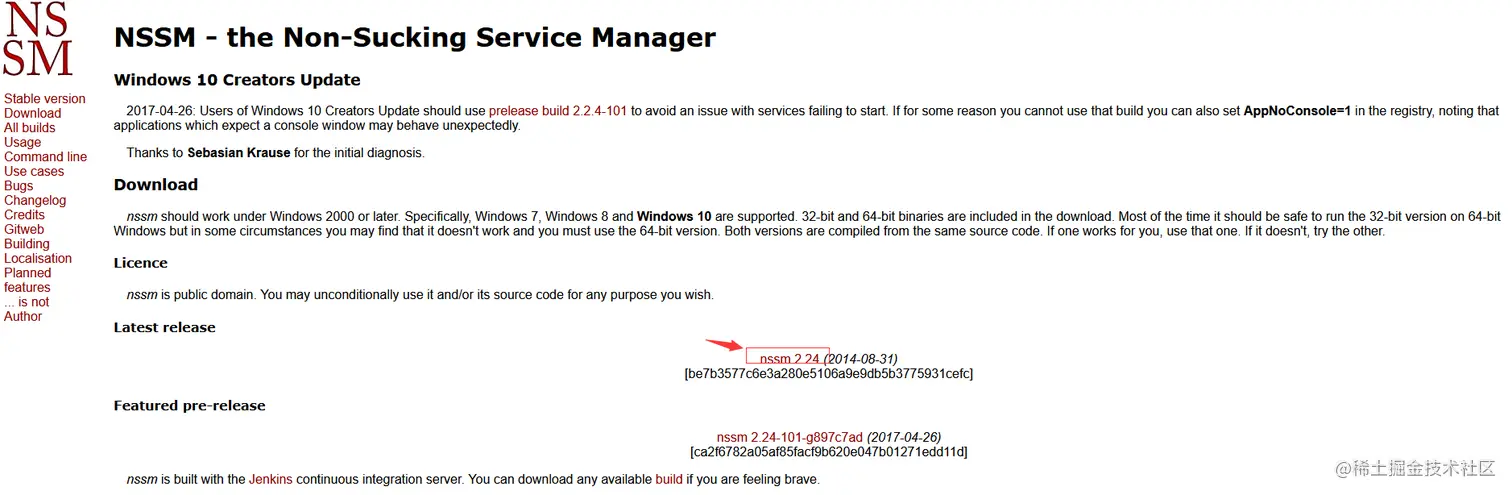The height and width of the screenshot is (495, 1512).
Task: Follow the 'build' link near Jenkins
Action: [669, 479]
